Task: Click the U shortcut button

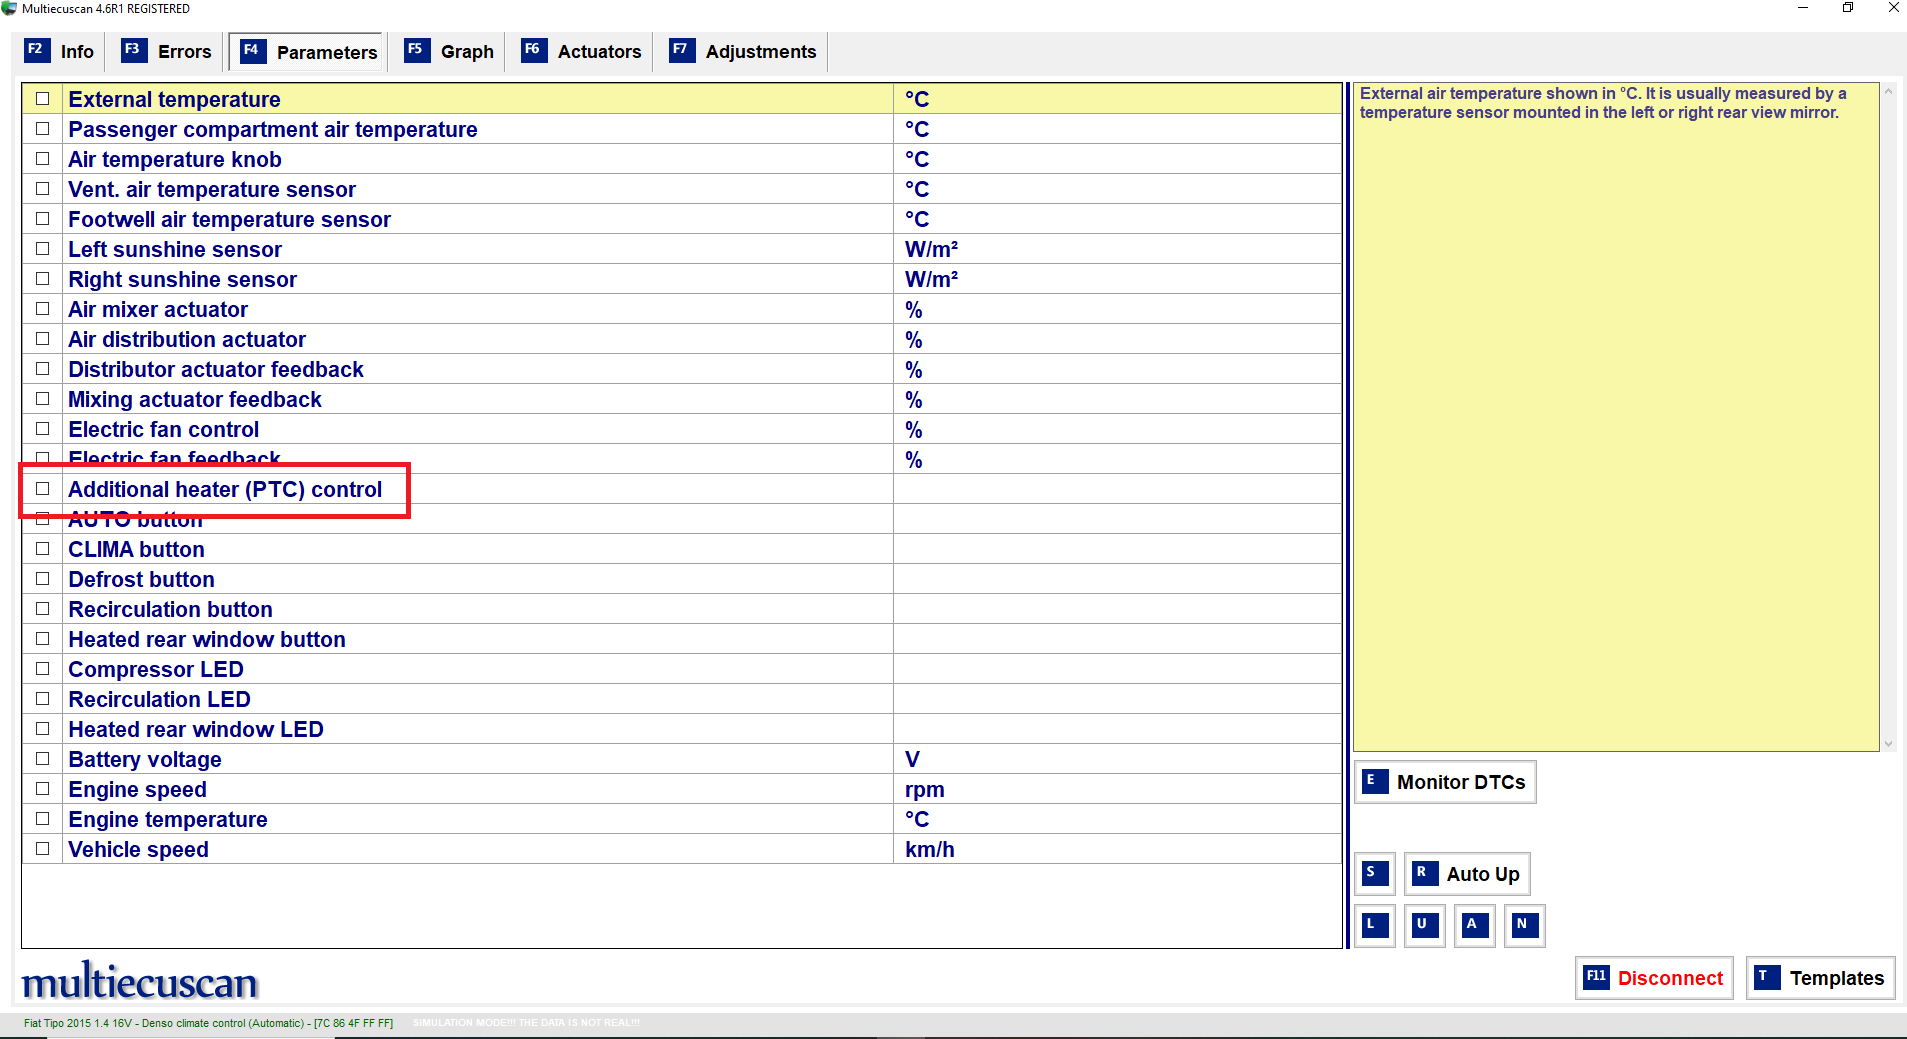Action: click(x=1424, y=925)
